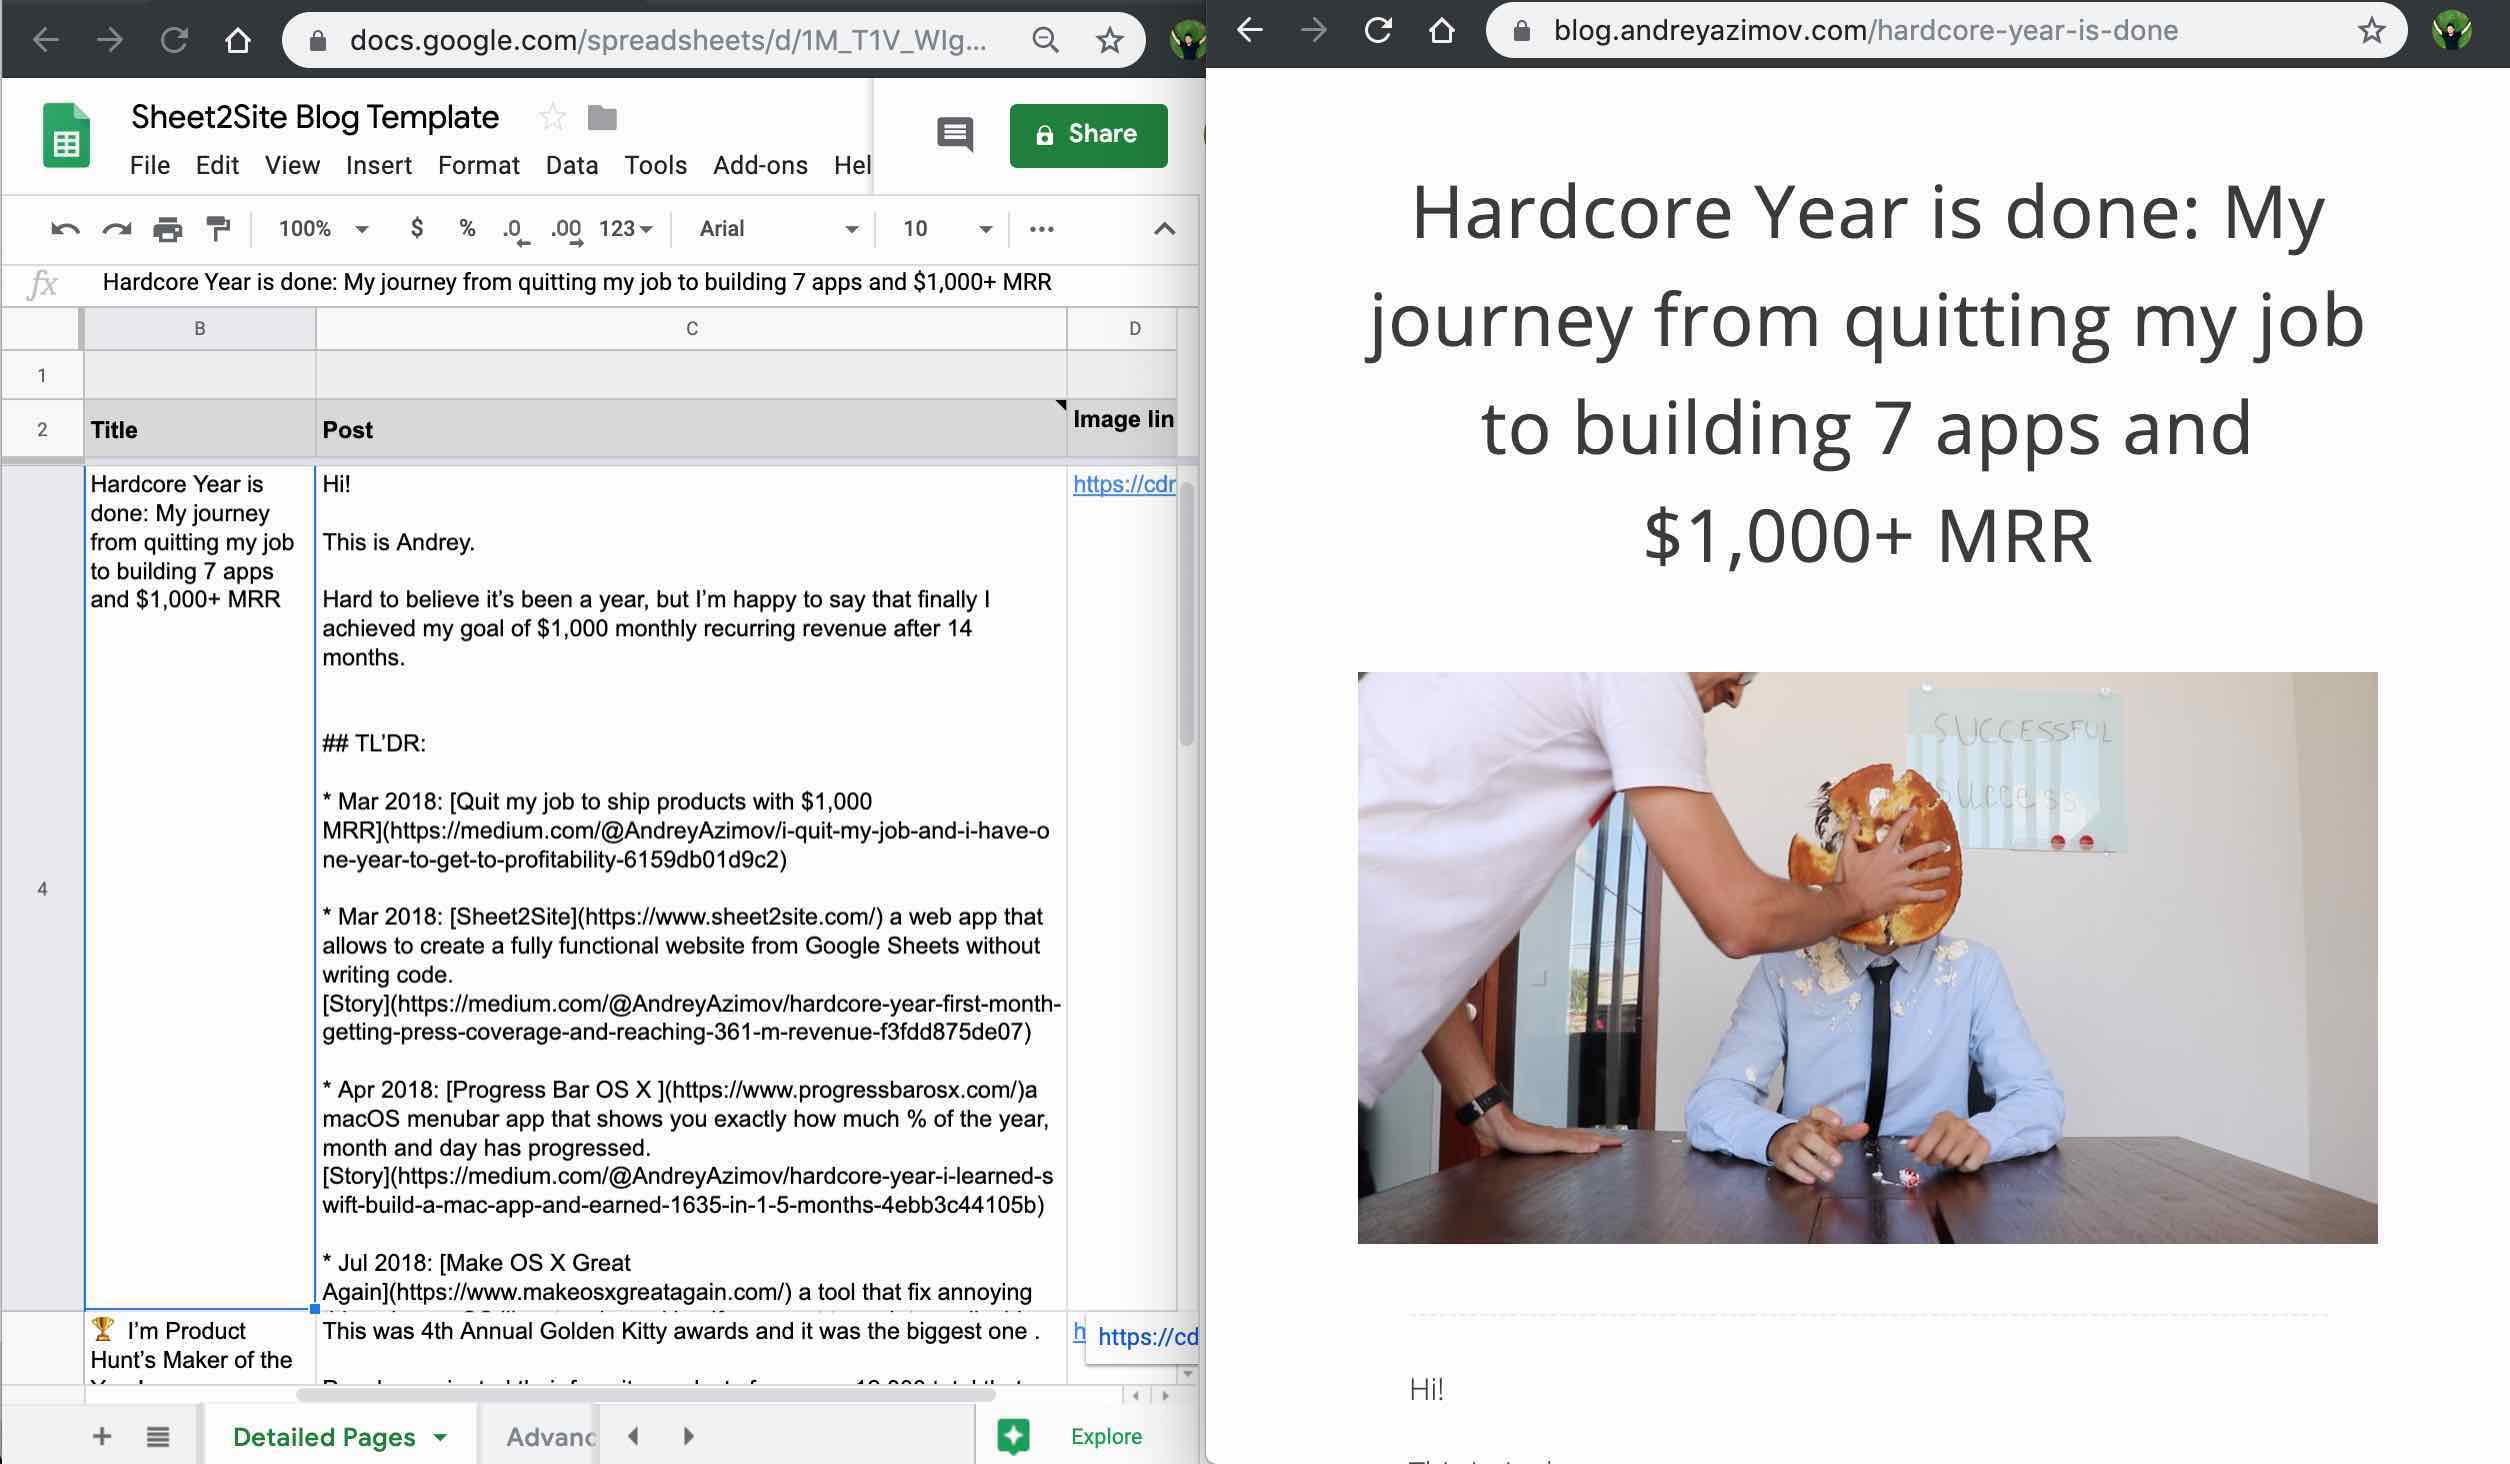The height and width of the screenshot is (1464, 2510).
Task: Expand the font size 10 dropdown
Action: [946, 229]
